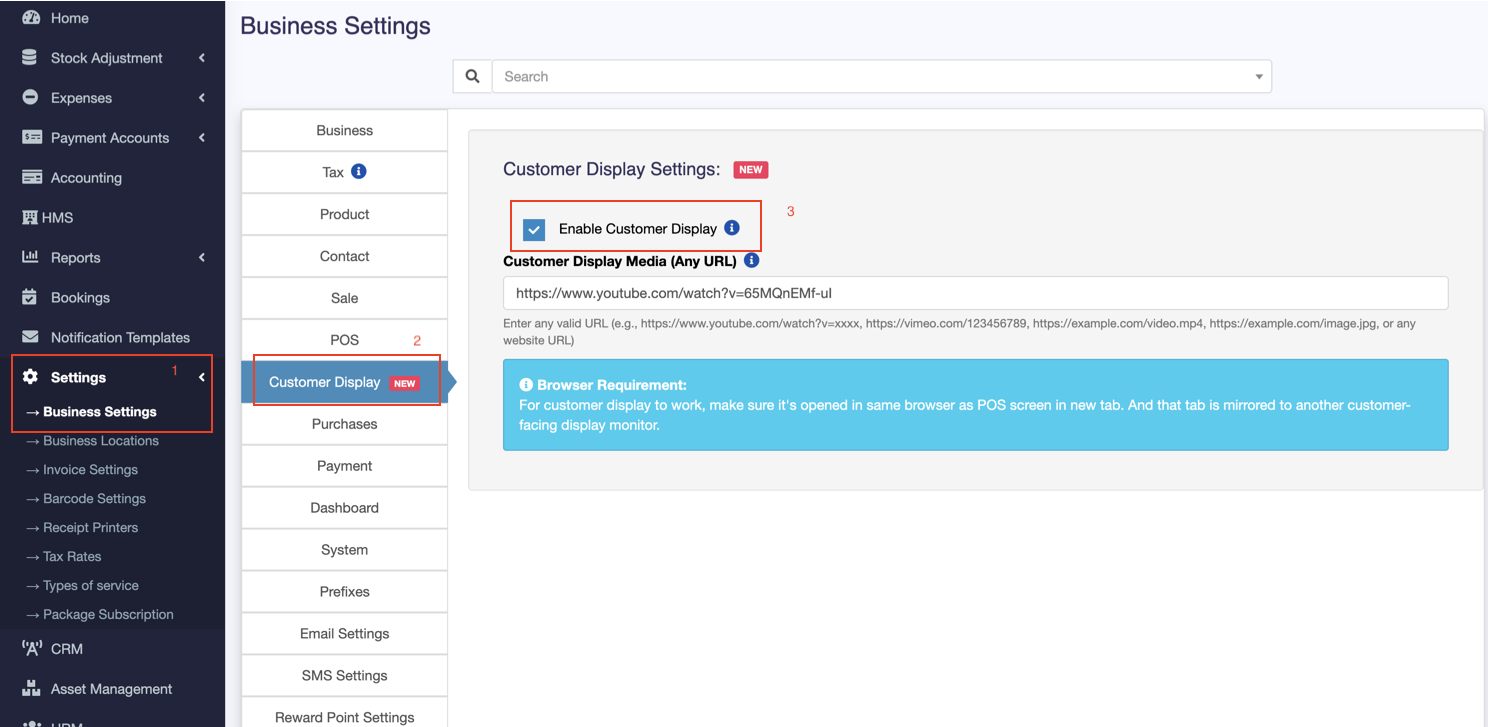This screenshot has width=1488, height=727.
Task: Click info icon next to Enable Customer Display
Action: (x=732, y=228)
